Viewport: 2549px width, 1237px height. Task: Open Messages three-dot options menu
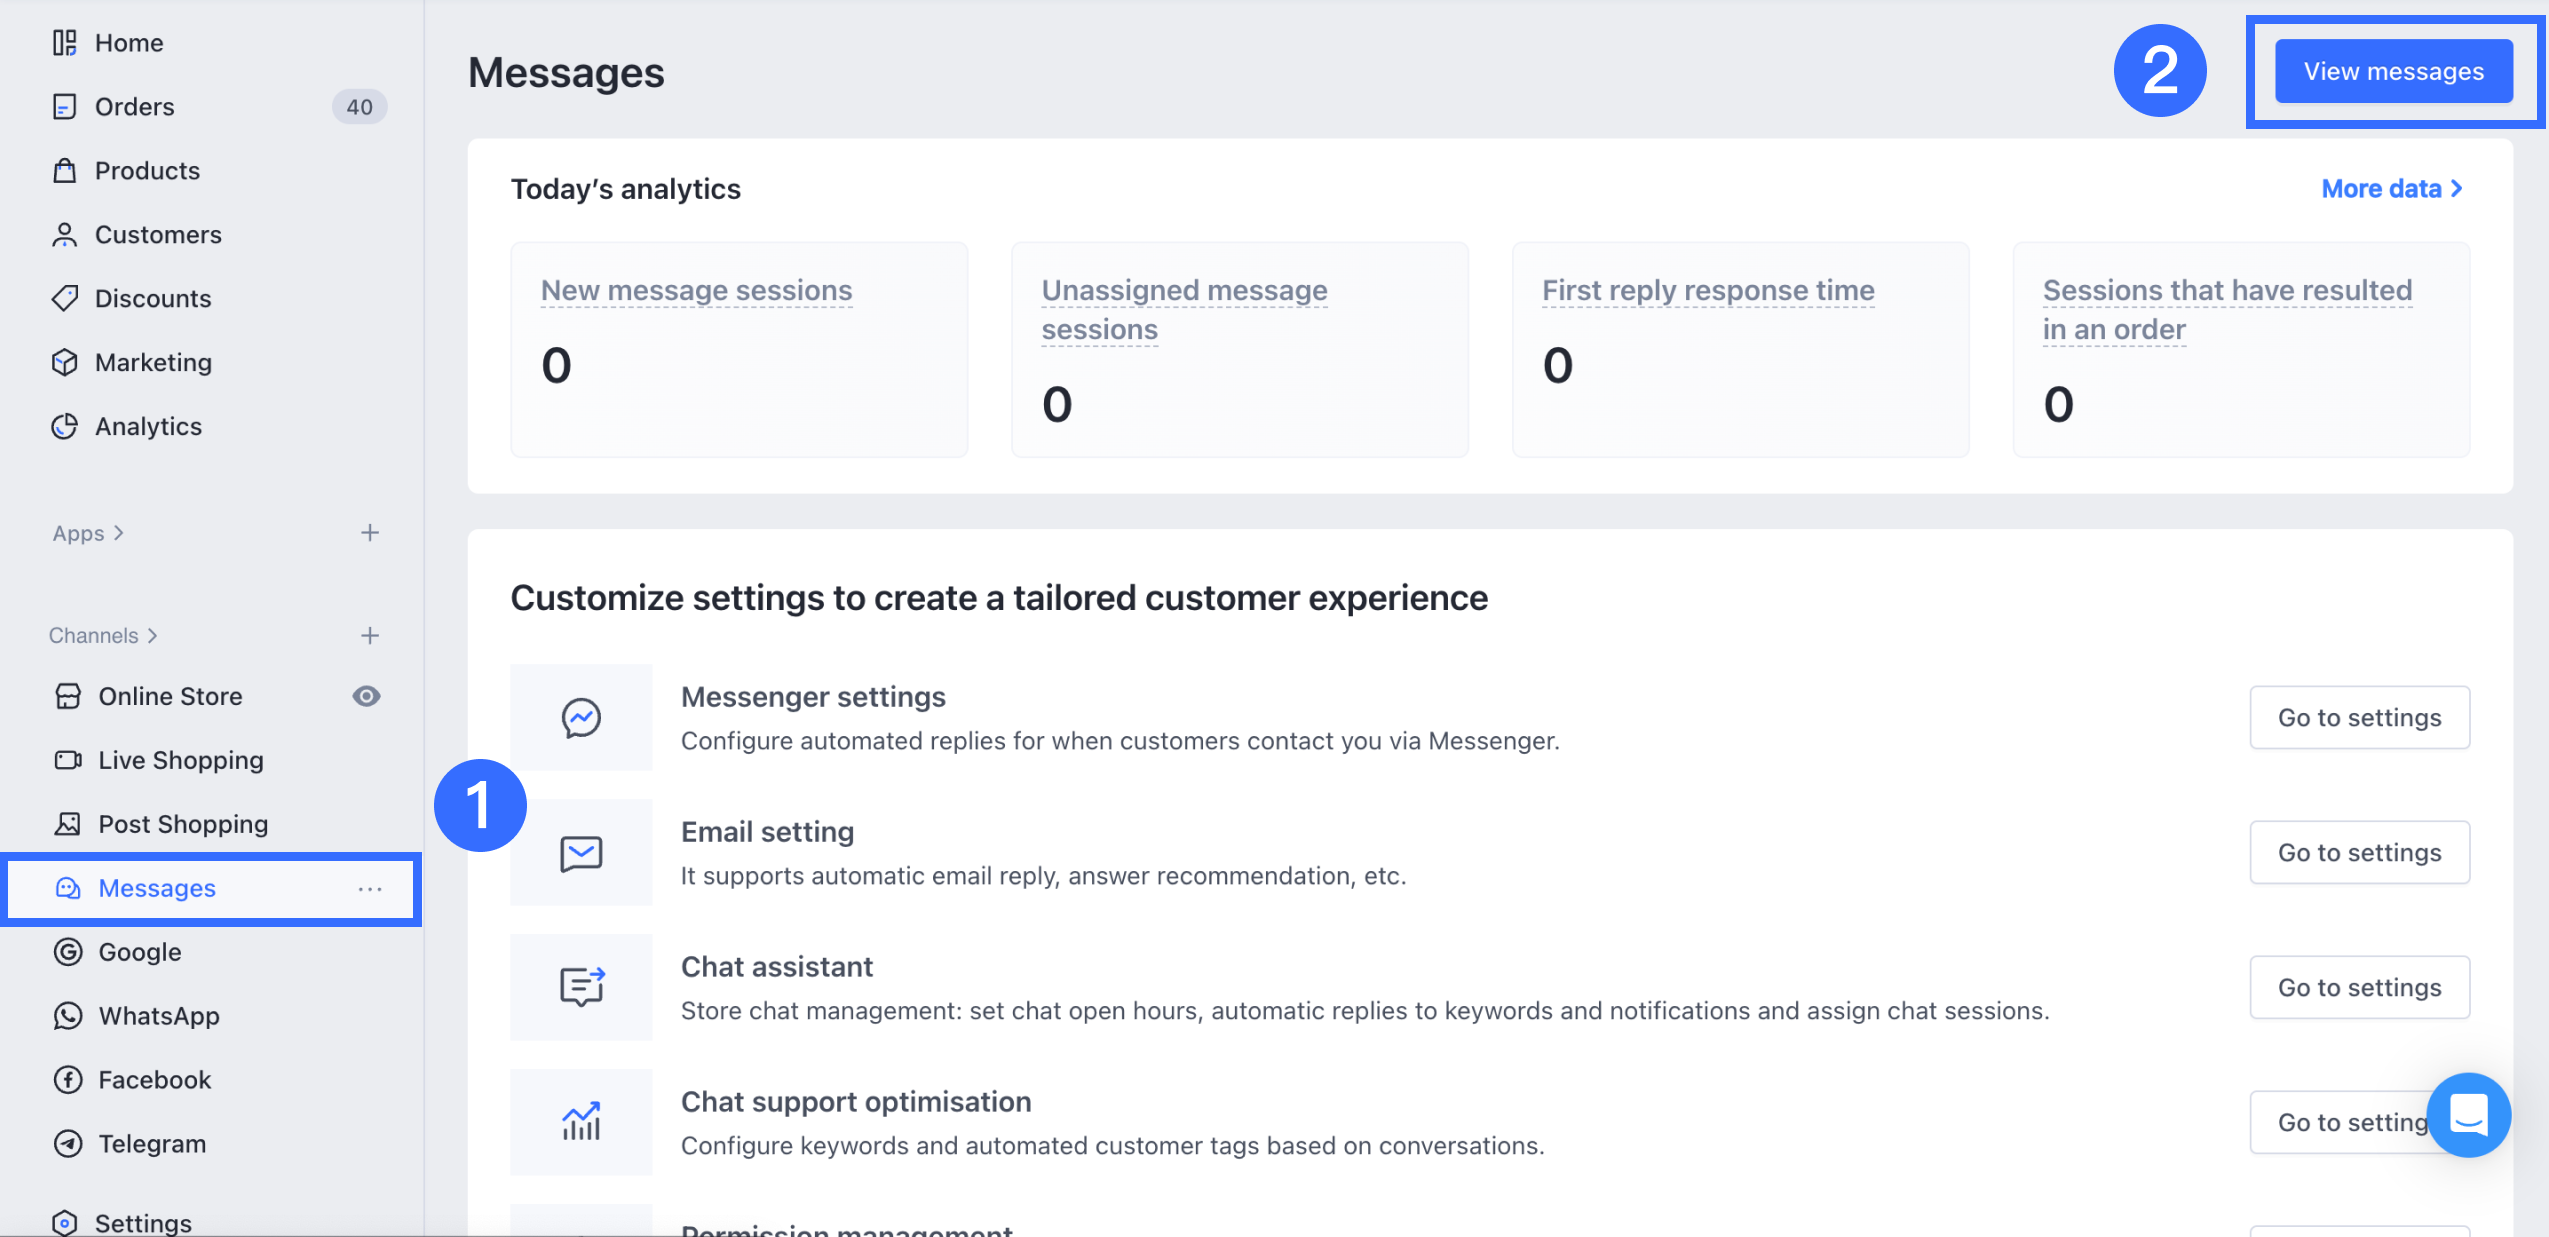[370, 889]
